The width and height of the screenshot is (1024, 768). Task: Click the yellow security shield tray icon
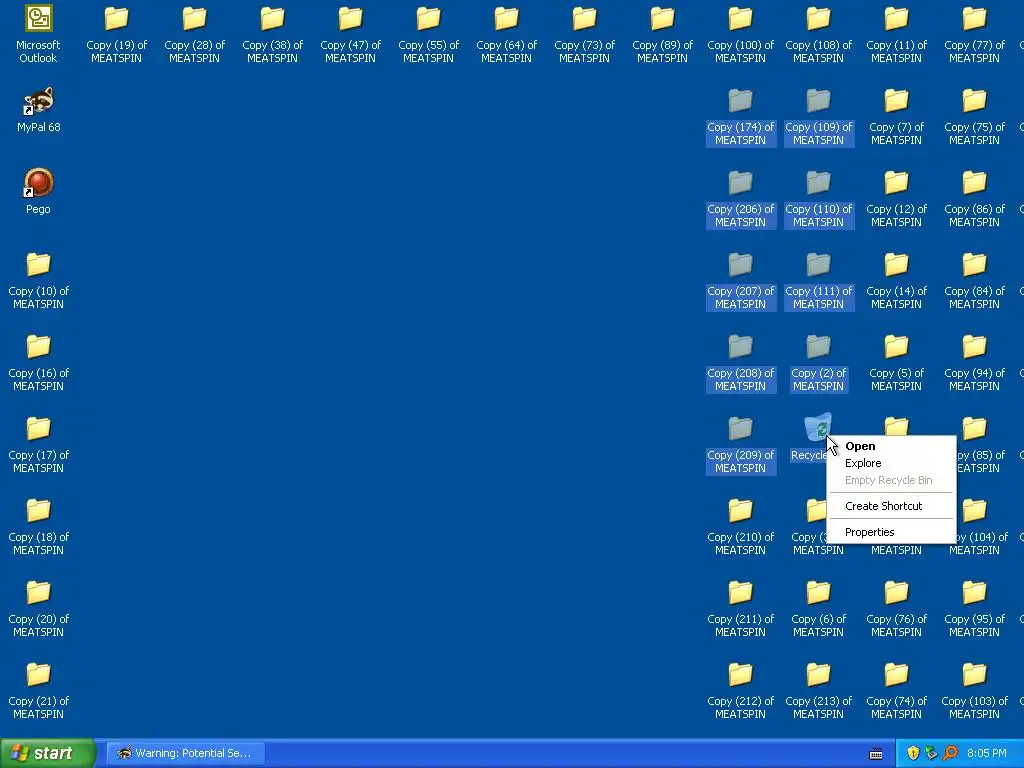(x=913, y=753)
